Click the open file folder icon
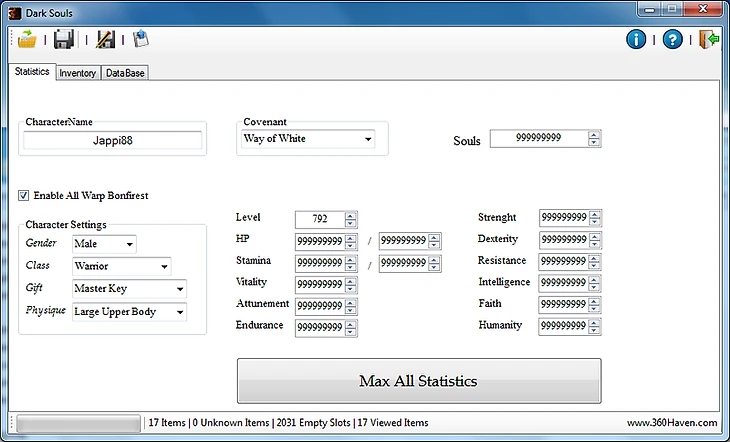This screenshot has height=442, width=730. [x=27, y=40]
